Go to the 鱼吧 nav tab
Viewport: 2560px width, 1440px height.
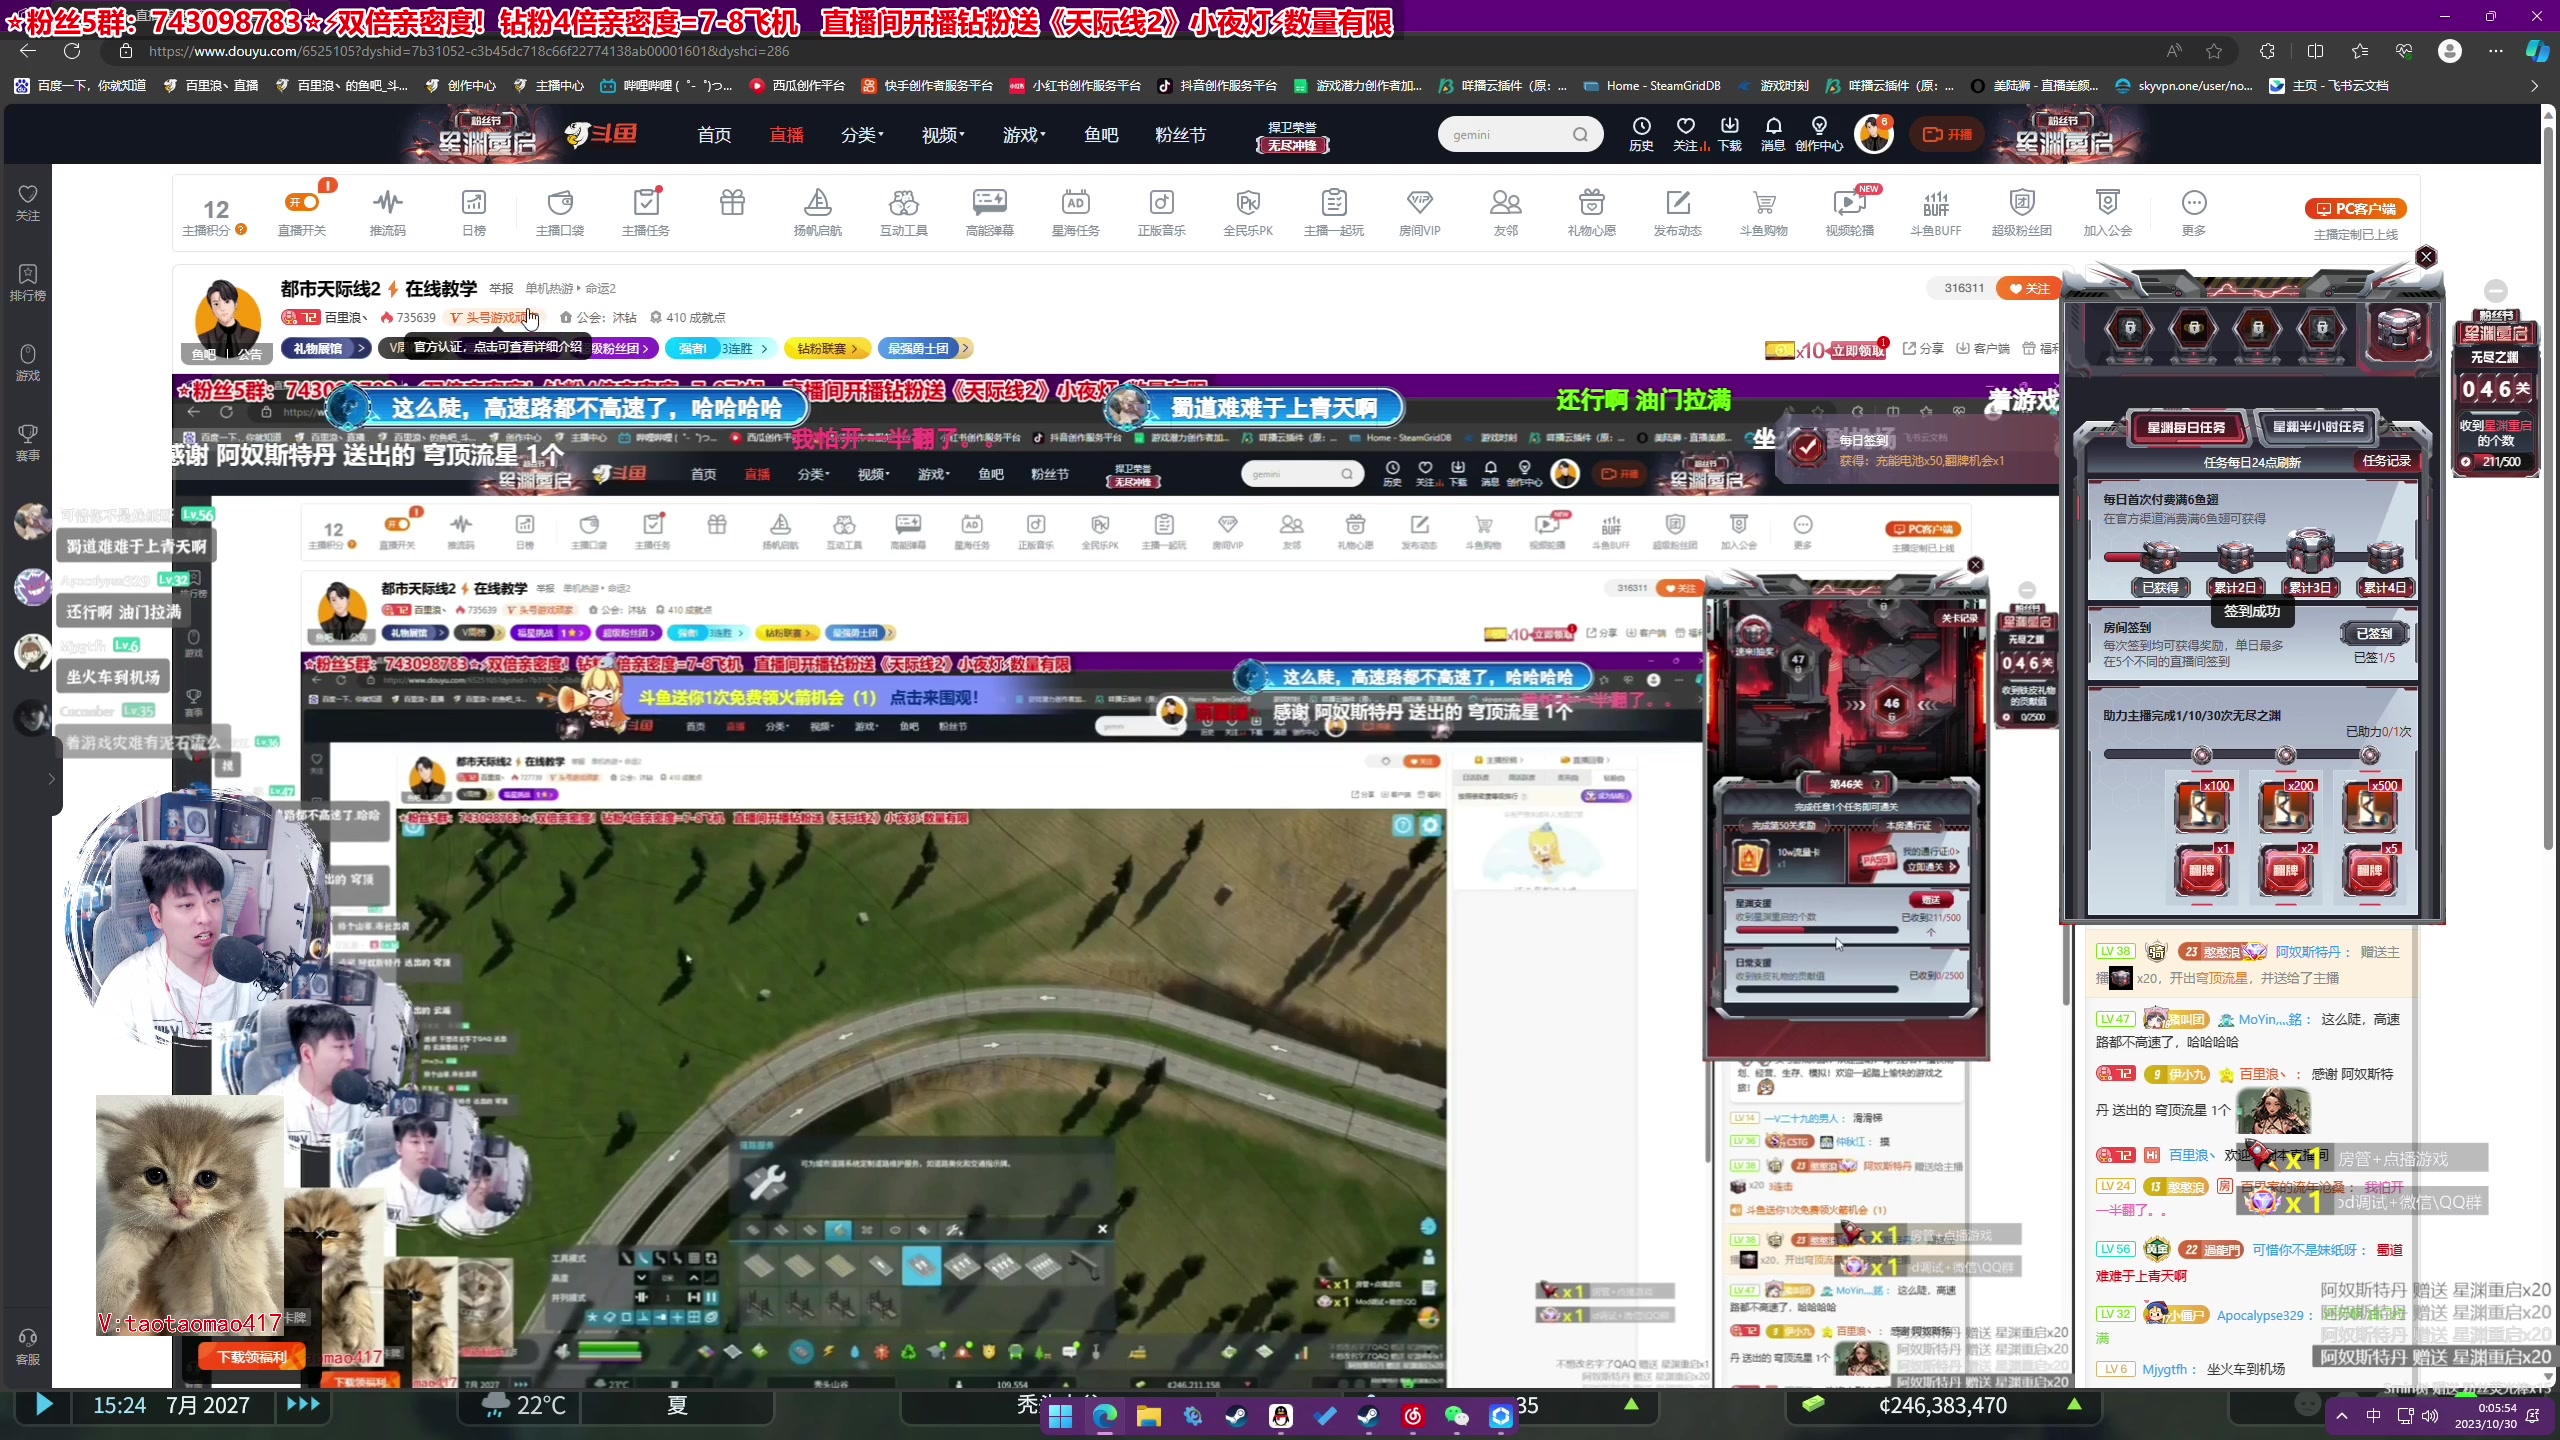point(1101,135)
